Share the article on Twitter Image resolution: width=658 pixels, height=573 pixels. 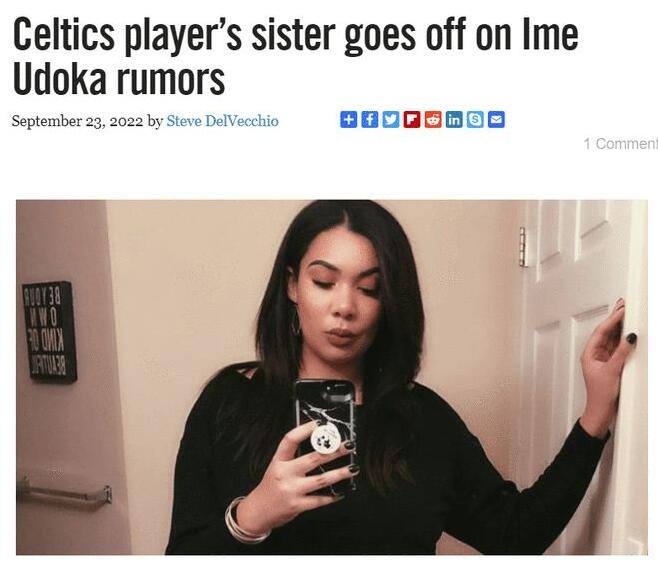391,120
